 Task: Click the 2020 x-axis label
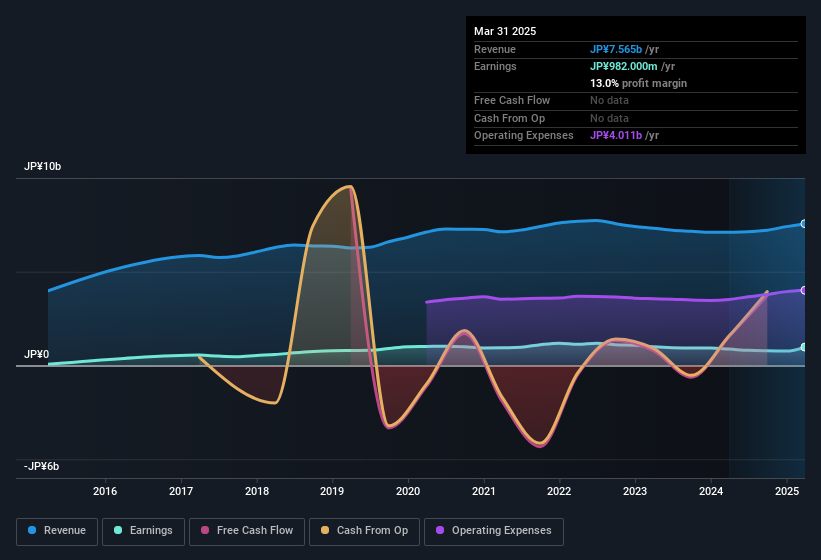[x=408, y=491]
